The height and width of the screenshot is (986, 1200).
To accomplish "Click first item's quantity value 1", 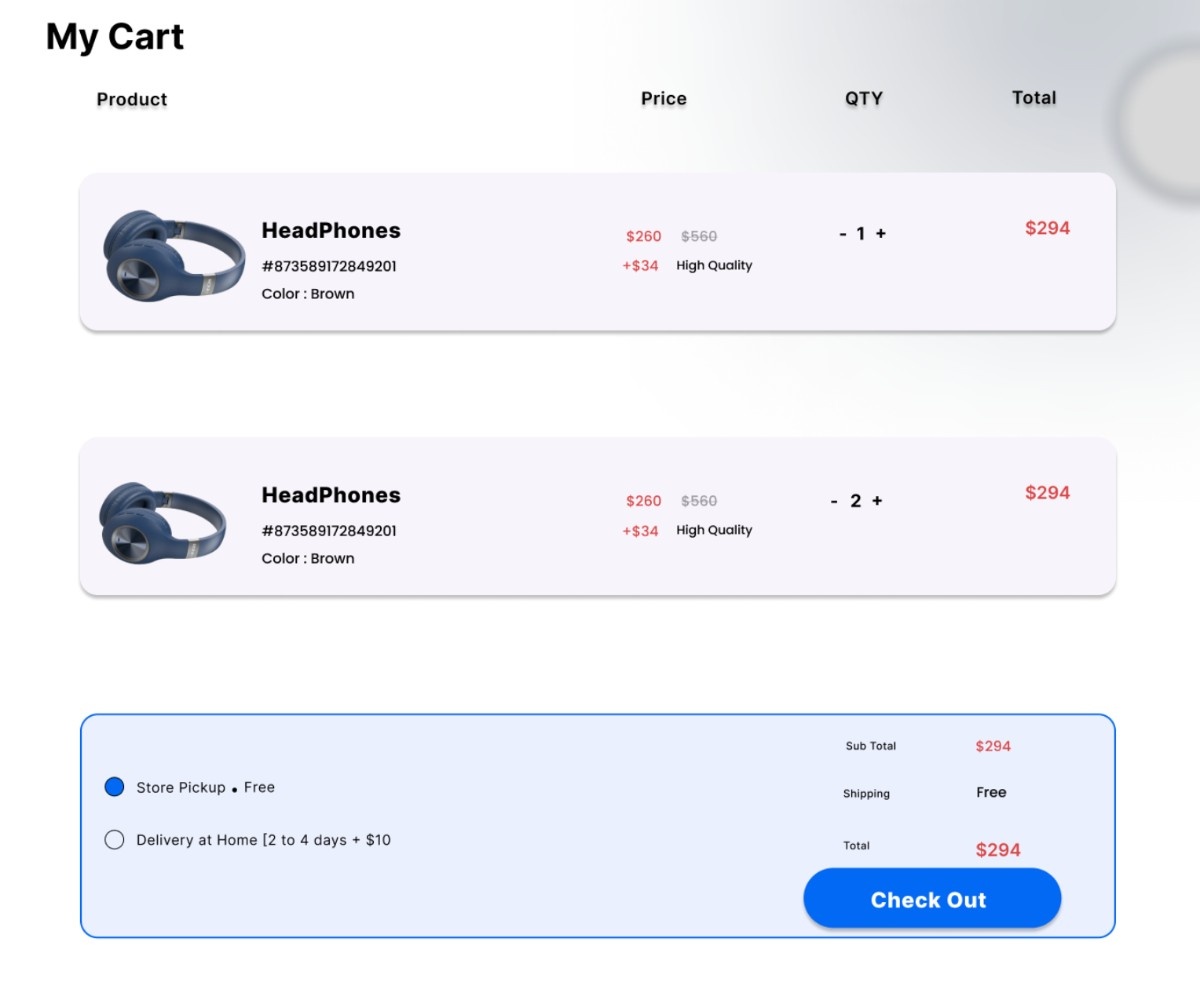I will click(x=860, y=234).
